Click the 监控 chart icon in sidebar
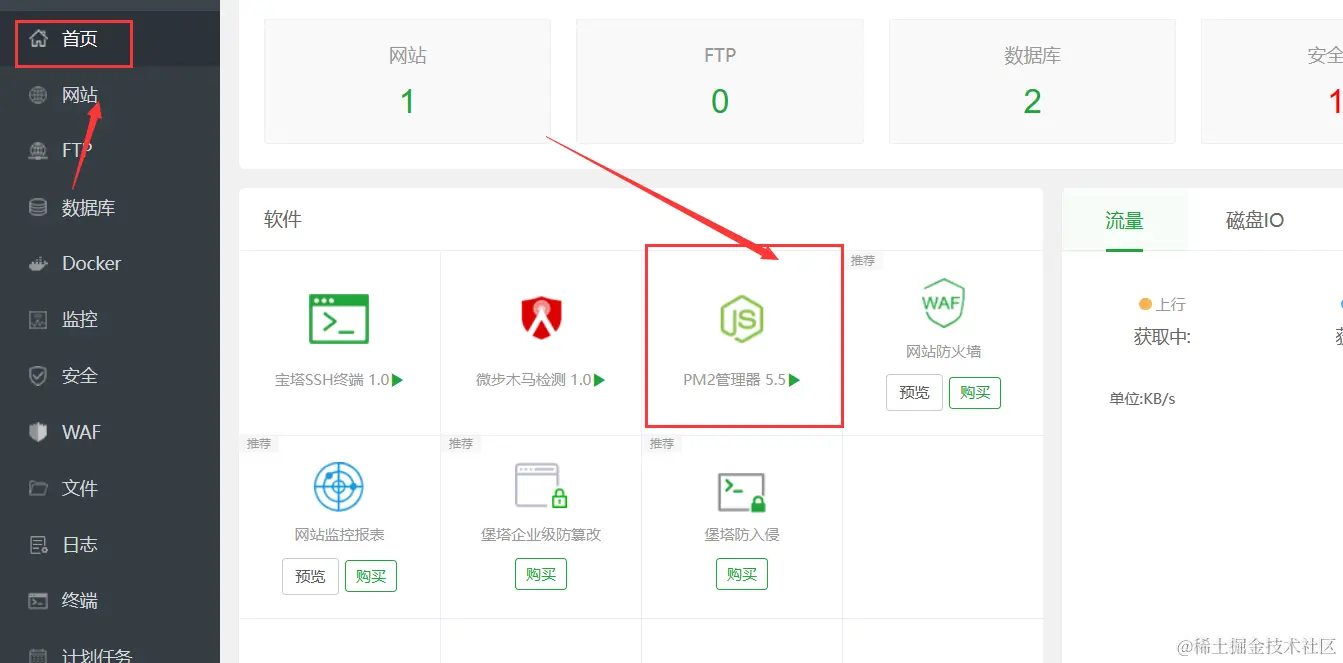 coord(38,320)
